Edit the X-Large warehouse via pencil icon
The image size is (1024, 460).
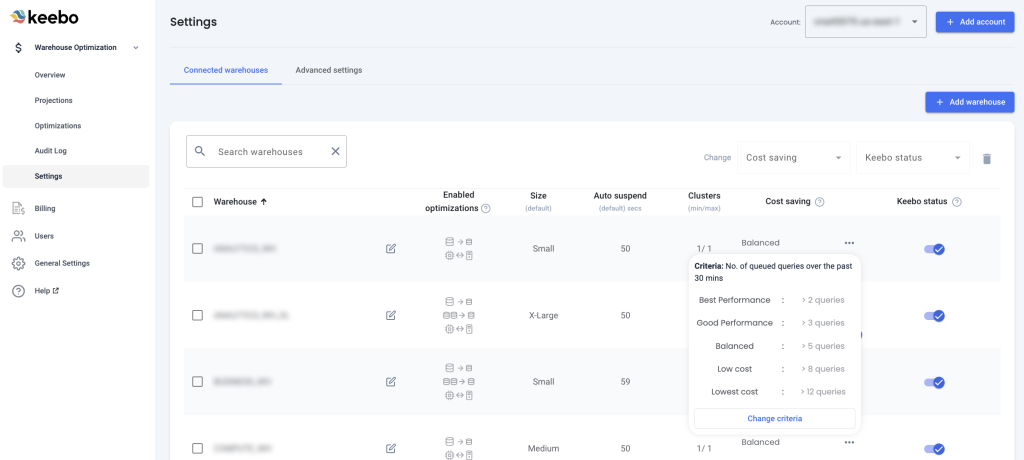[x=391, y=315]
